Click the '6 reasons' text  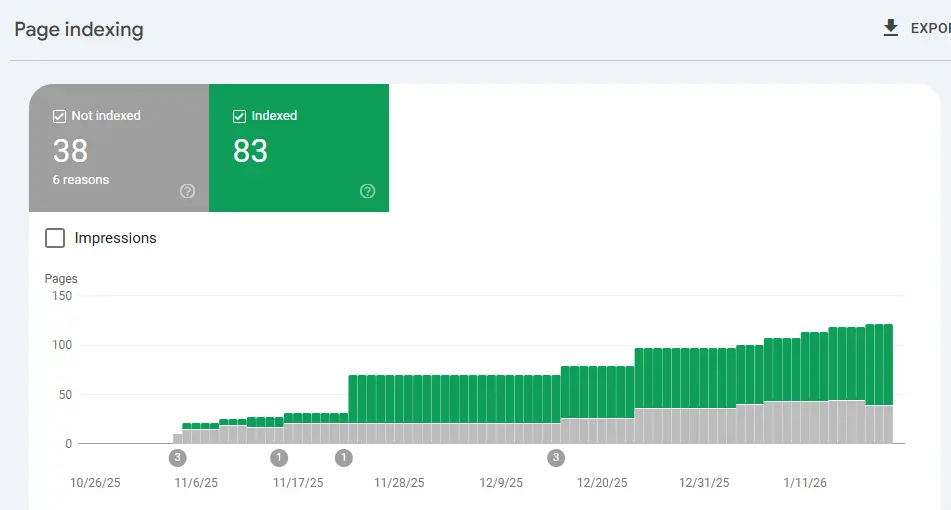[x=81, y=180]
